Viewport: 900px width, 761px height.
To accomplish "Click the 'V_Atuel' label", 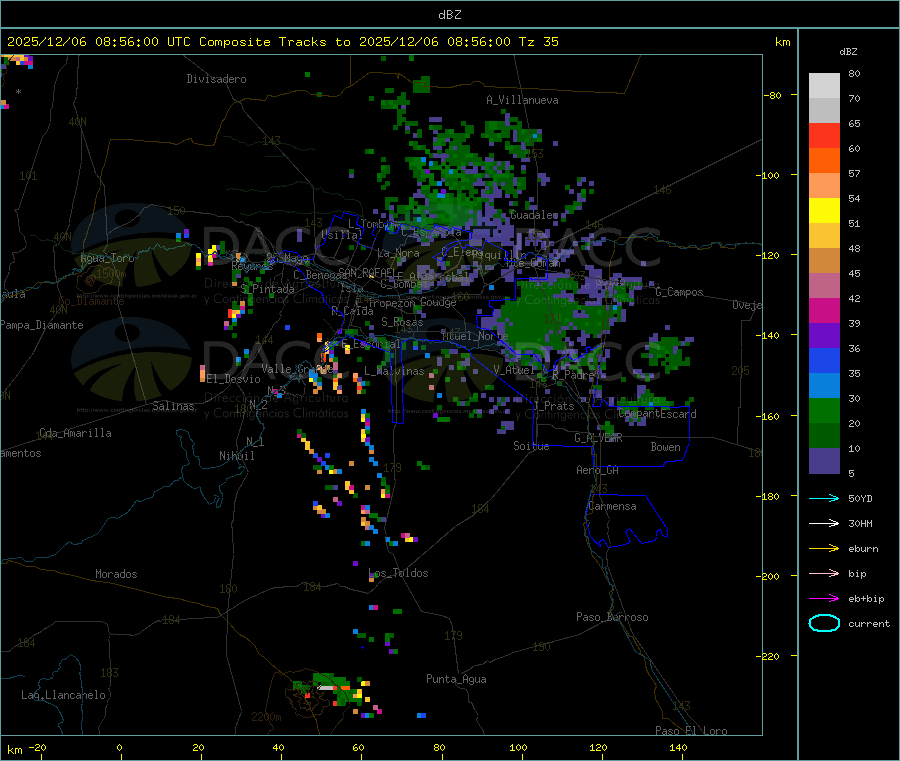I will (x=514, y=370).
